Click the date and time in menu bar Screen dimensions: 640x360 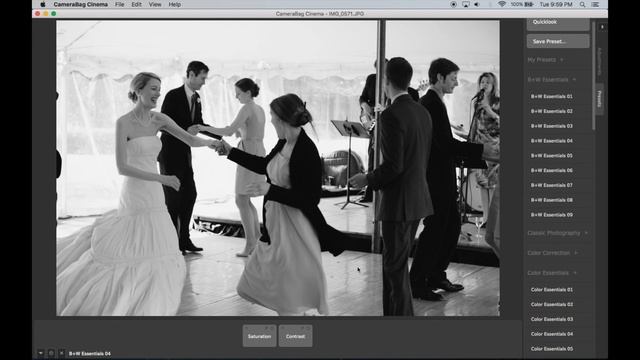[556, 4]
